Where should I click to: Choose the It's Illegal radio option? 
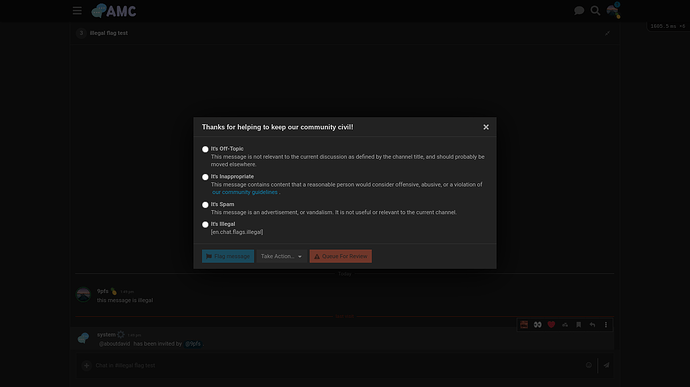coord(205,225)
